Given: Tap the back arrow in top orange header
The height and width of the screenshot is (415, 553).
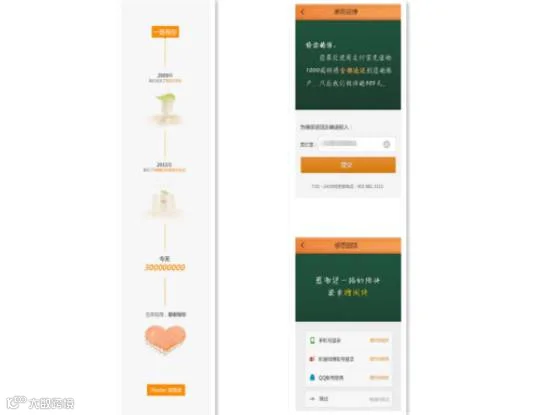Looking at the screenshot, I should coord(302,12).
